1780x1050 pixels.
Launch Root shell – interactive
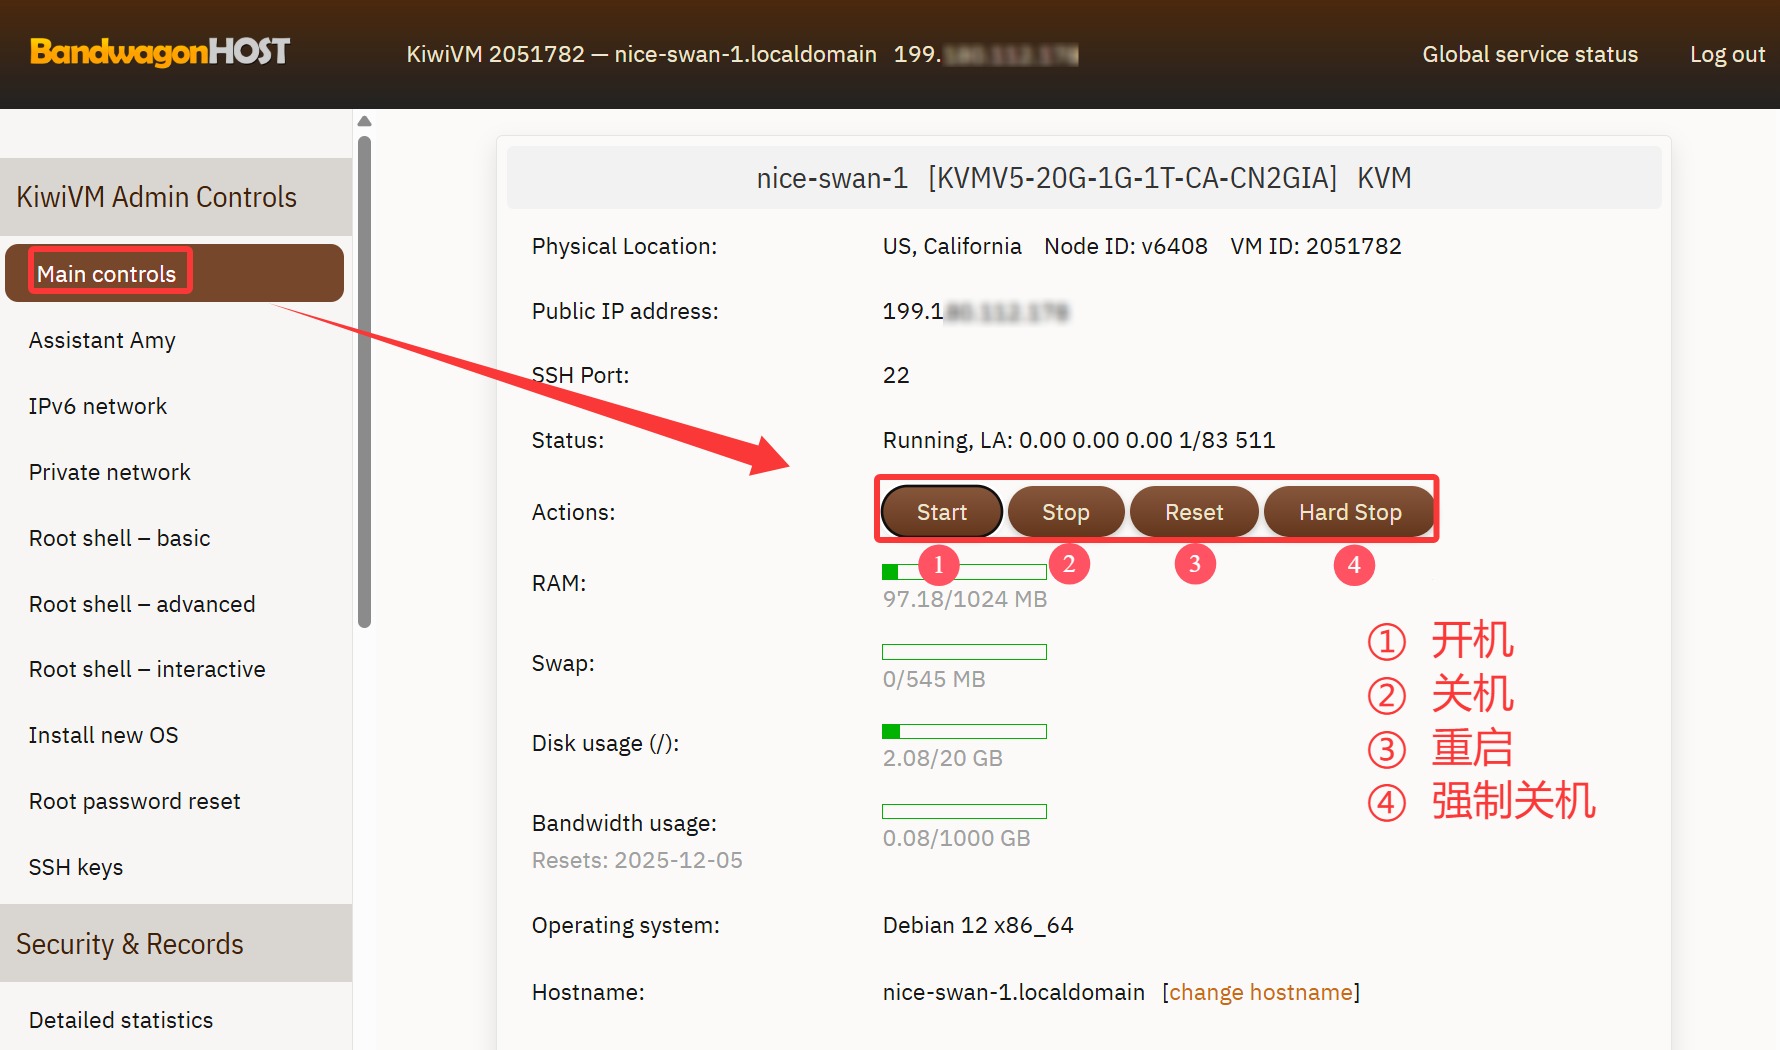click(147, 669)
